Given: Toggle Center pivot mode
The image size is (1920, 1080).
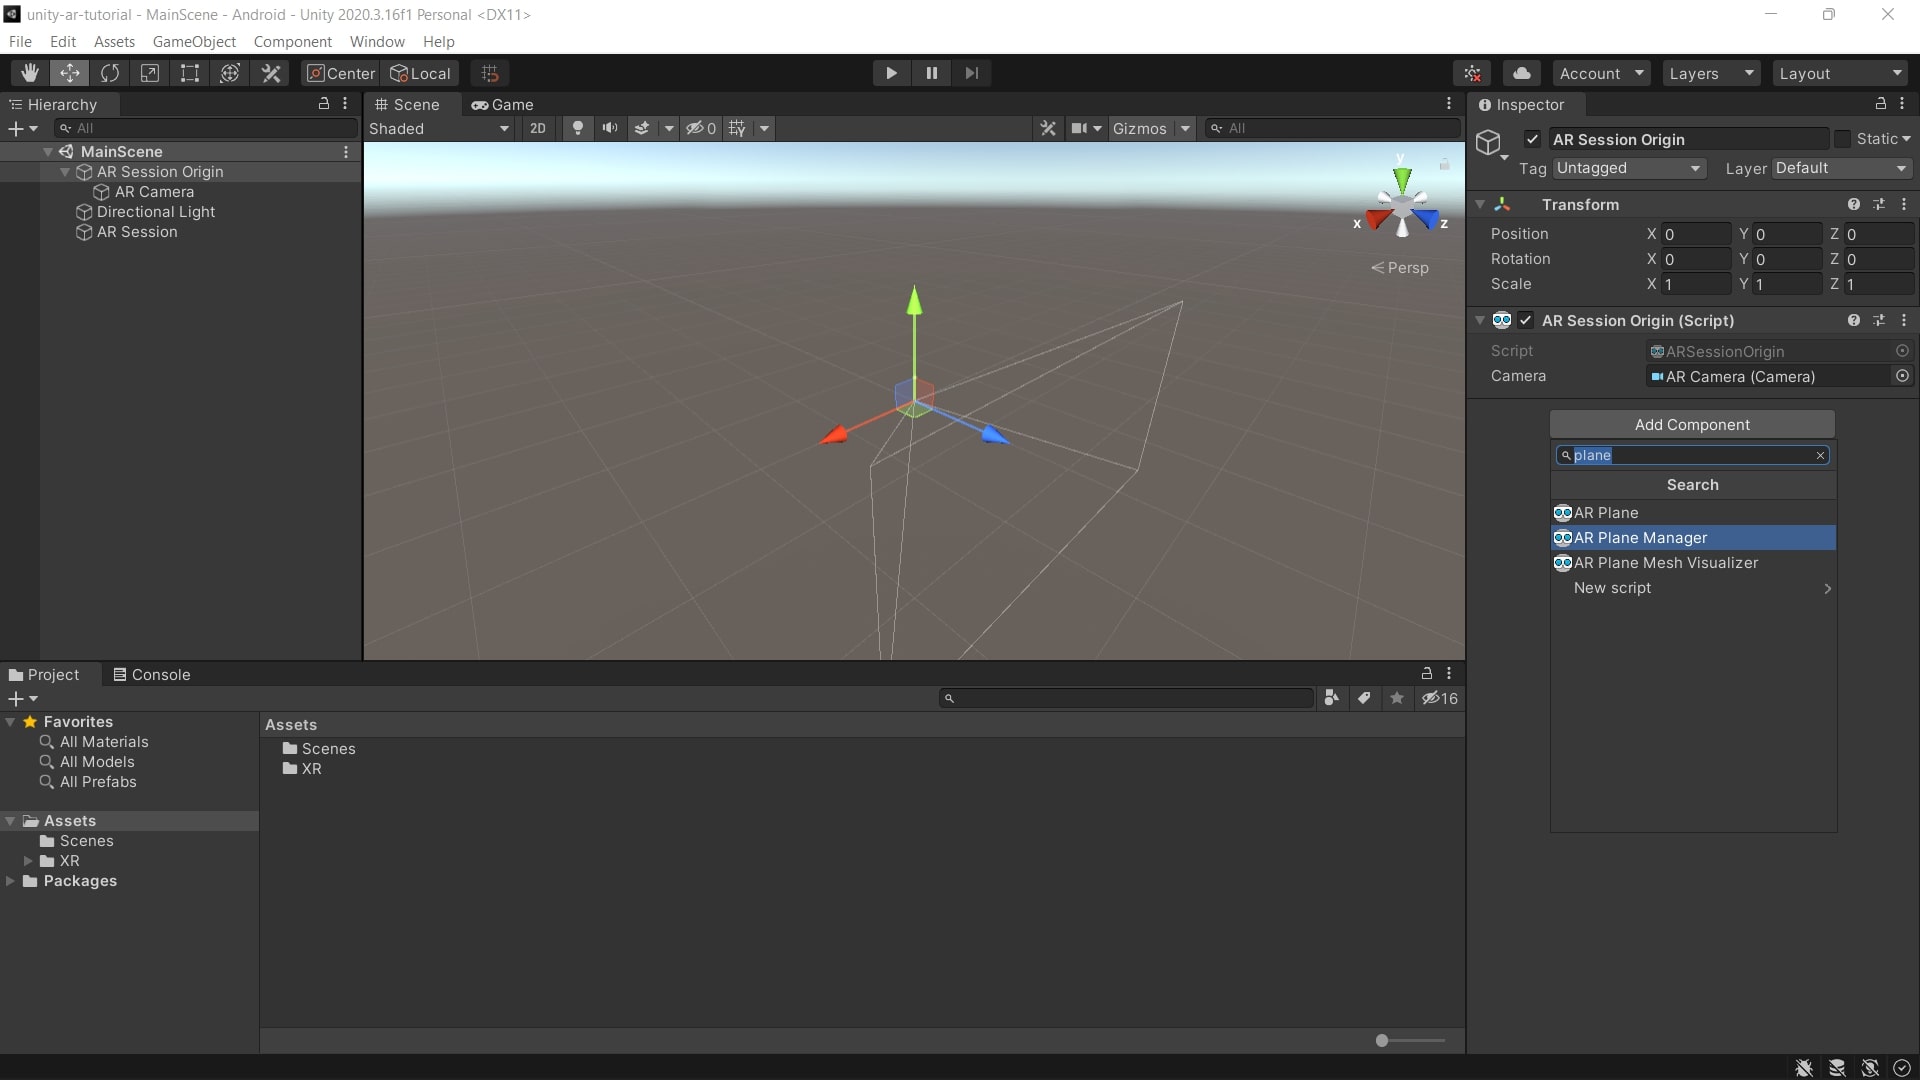Looking at the screenshot, I should (x=341, y=73).
